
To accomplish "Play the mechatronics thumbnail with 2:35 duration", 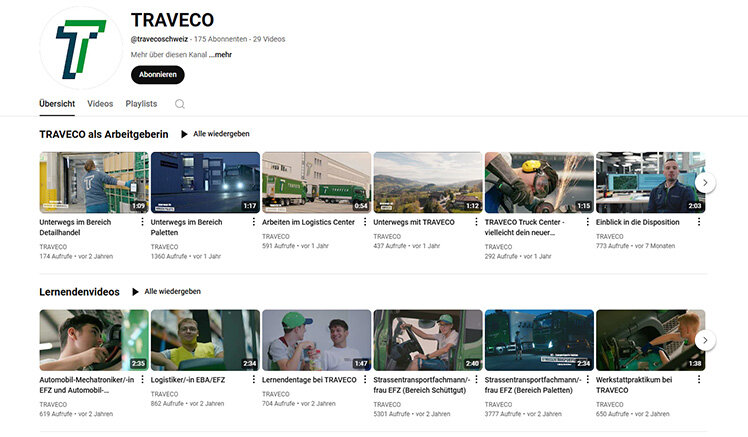I will 94,340.
